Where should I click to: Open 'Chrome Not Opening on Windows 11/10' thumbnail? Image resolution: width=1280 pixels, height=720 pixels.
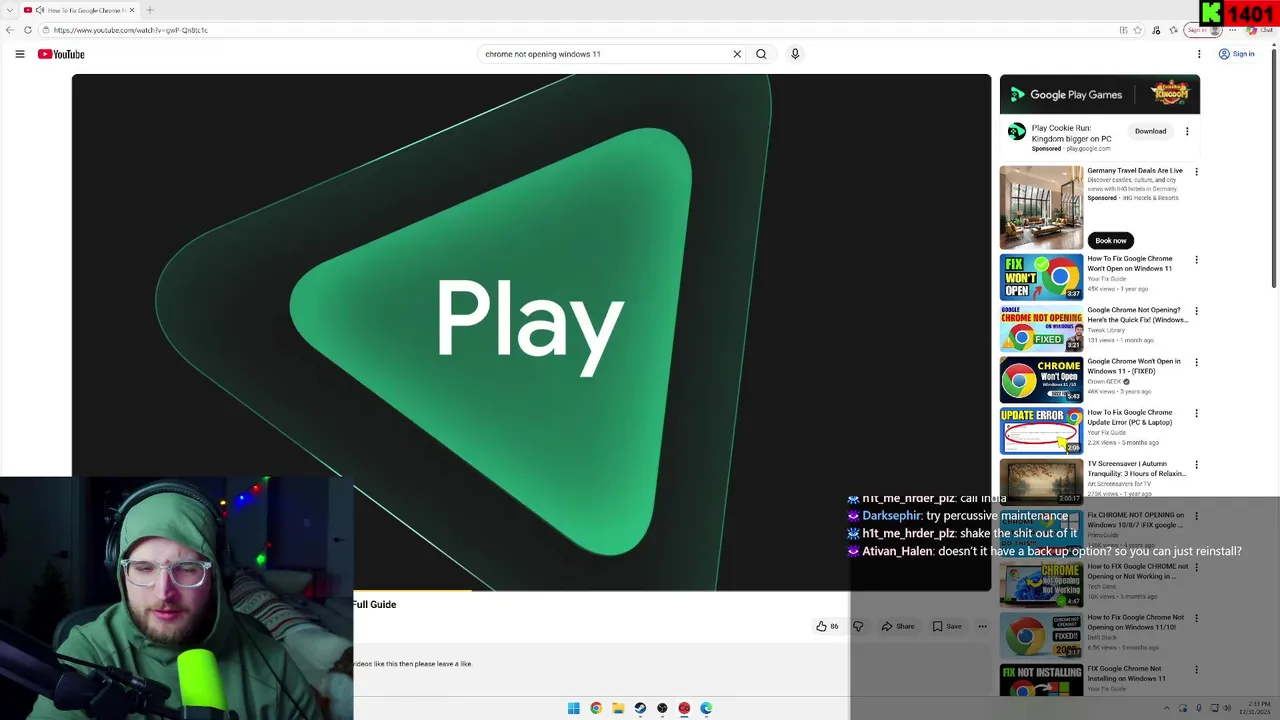(x=1041, y=635)
